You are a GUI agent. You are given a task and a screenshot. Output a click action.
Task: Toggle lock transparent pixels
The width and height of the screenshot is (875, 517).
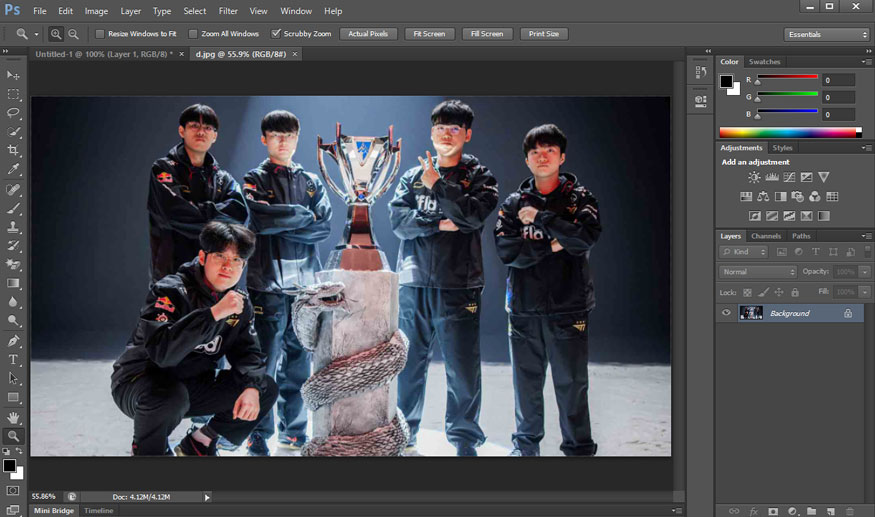(747, 292)
